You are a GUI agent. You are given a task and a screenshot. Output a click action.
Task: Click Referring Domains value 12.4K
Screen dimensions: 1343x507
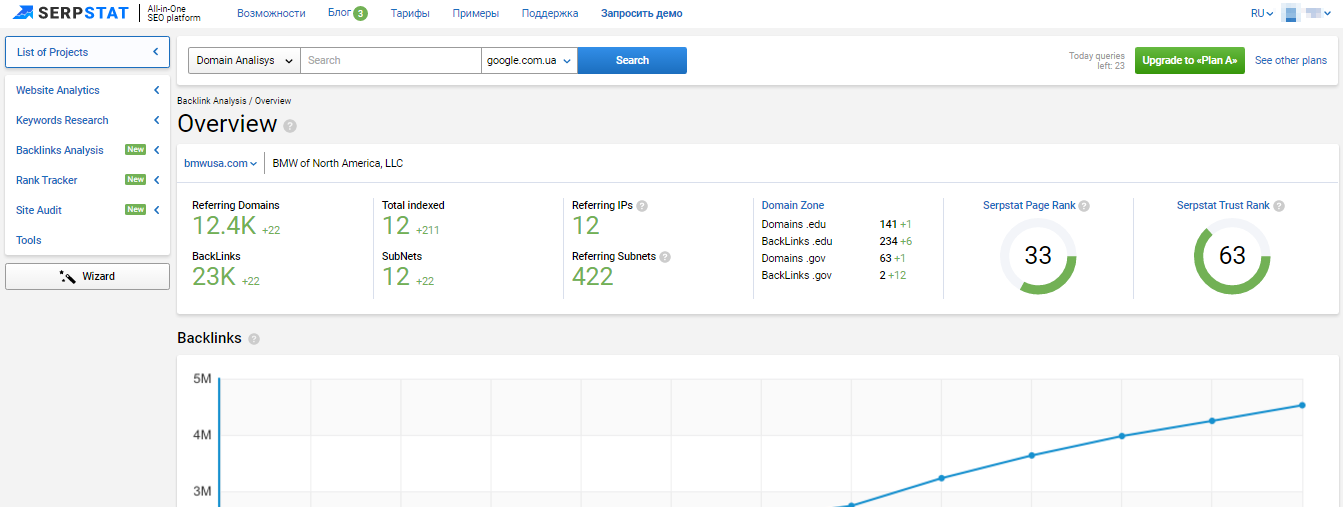[x=224, y=226]
